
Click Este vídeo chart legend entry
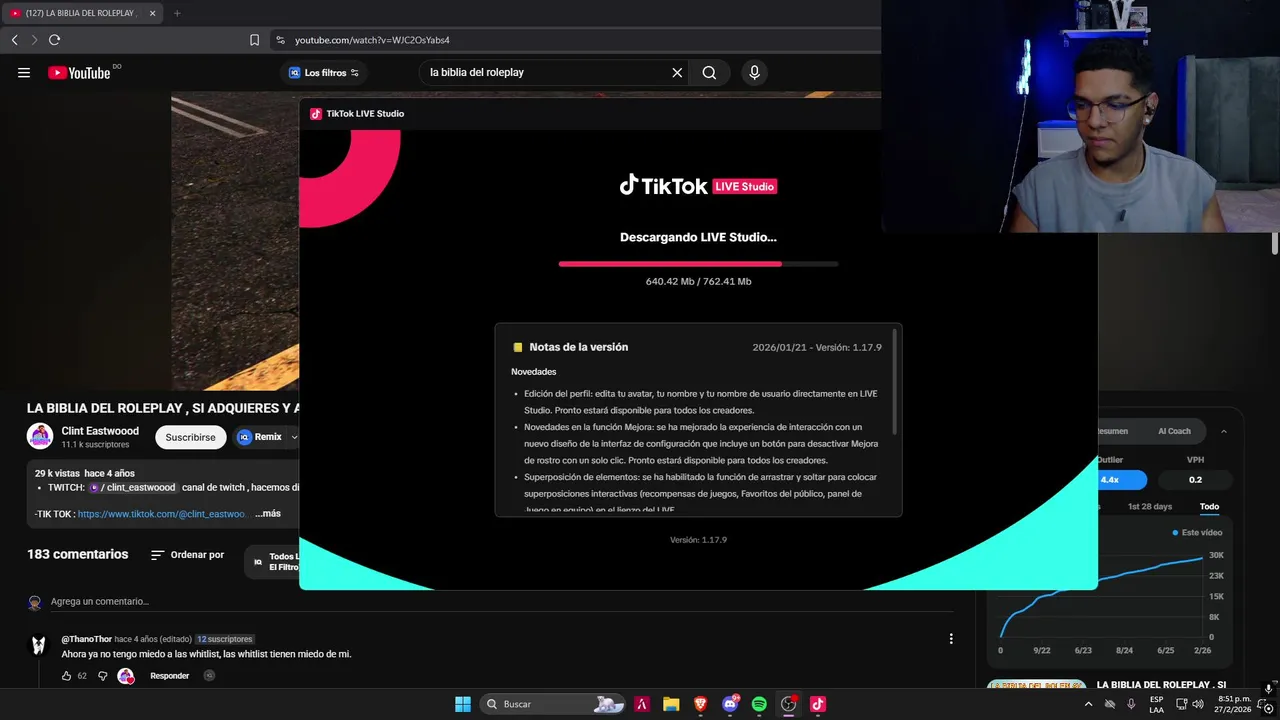point(1197,533)
